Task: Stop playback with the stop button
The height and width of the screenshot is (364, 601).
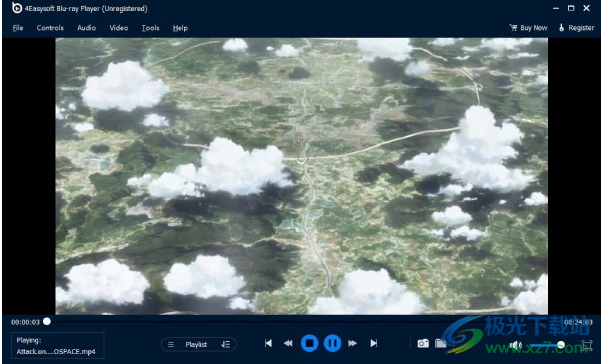Action: pos(310,343)
